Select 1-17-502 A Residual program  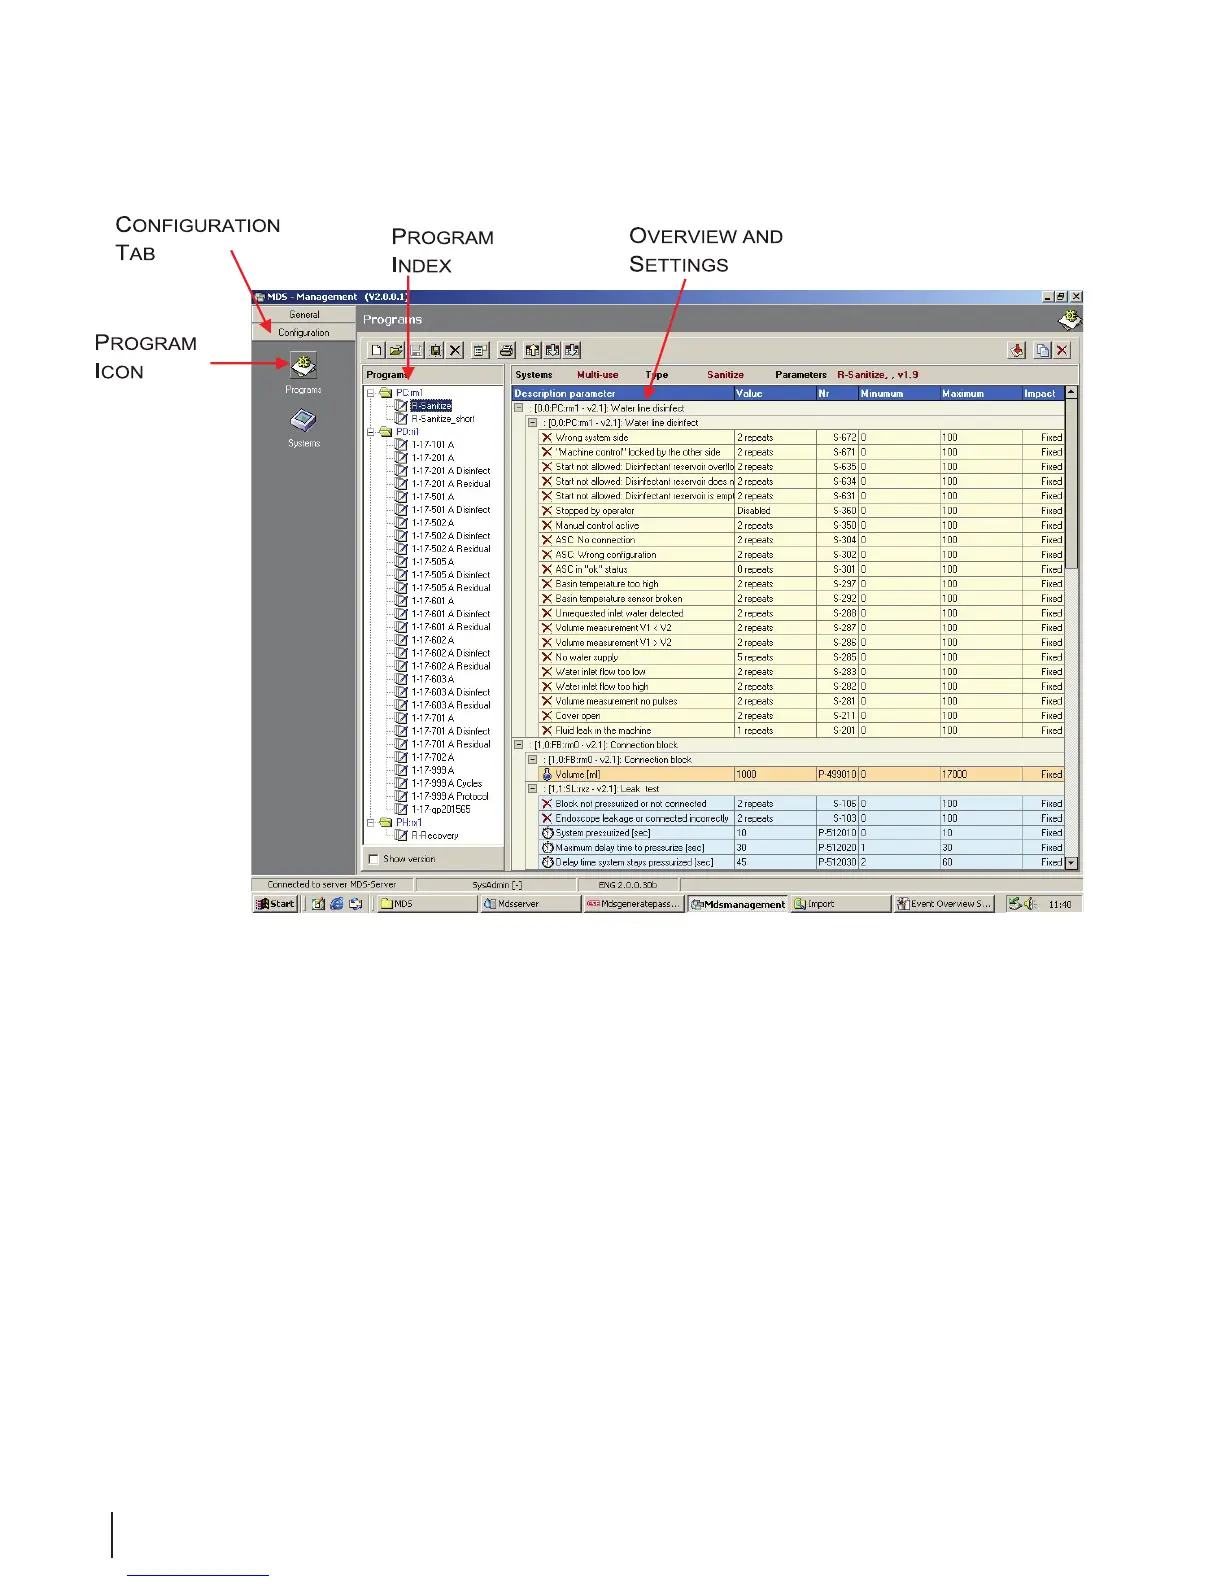451,549
